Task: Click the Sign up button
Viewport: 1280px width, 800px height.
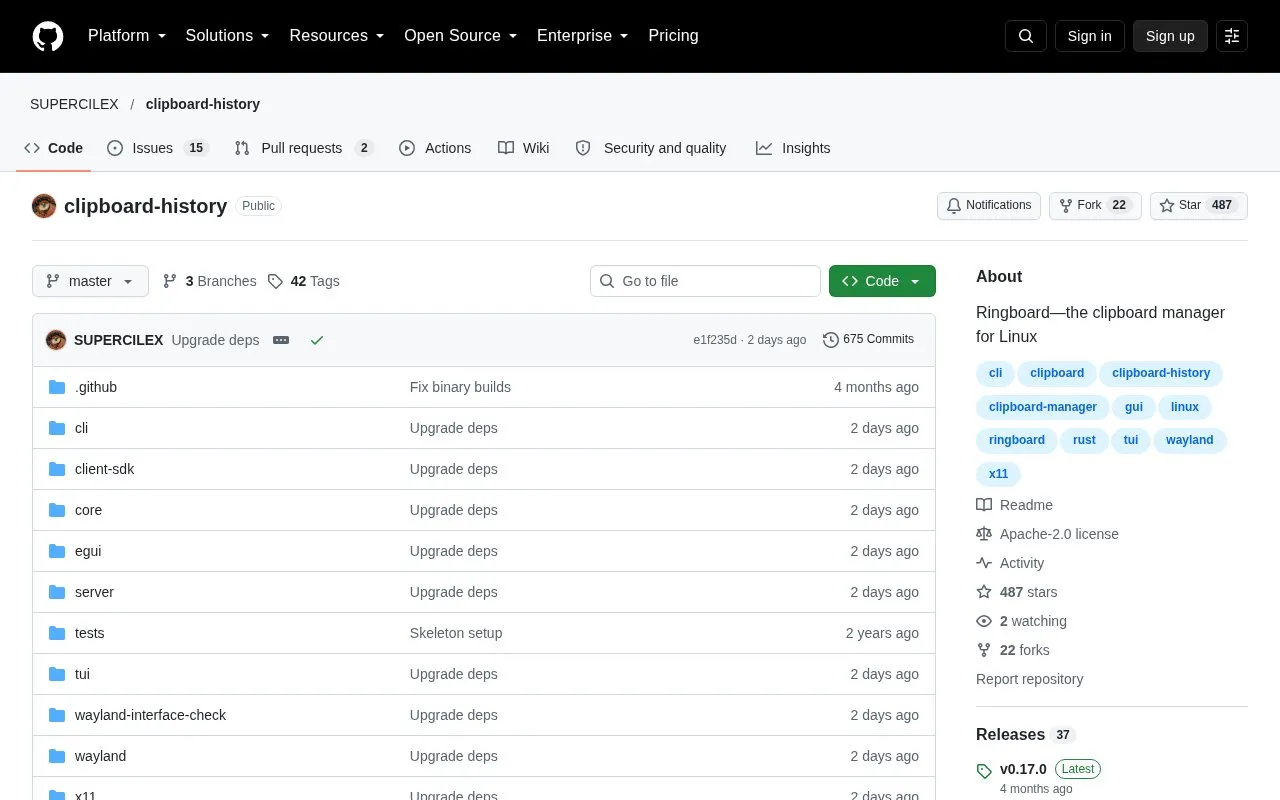Action: (1170, 36)
